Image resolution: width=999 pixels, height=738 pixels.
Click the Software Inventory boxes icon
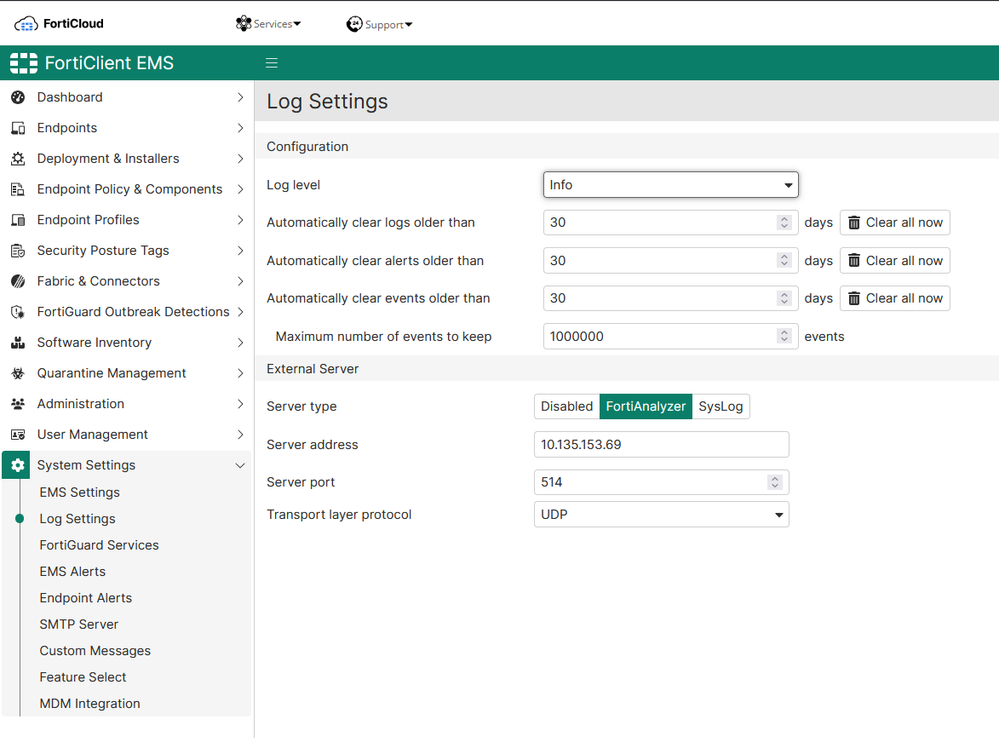[x=18, y=343]
